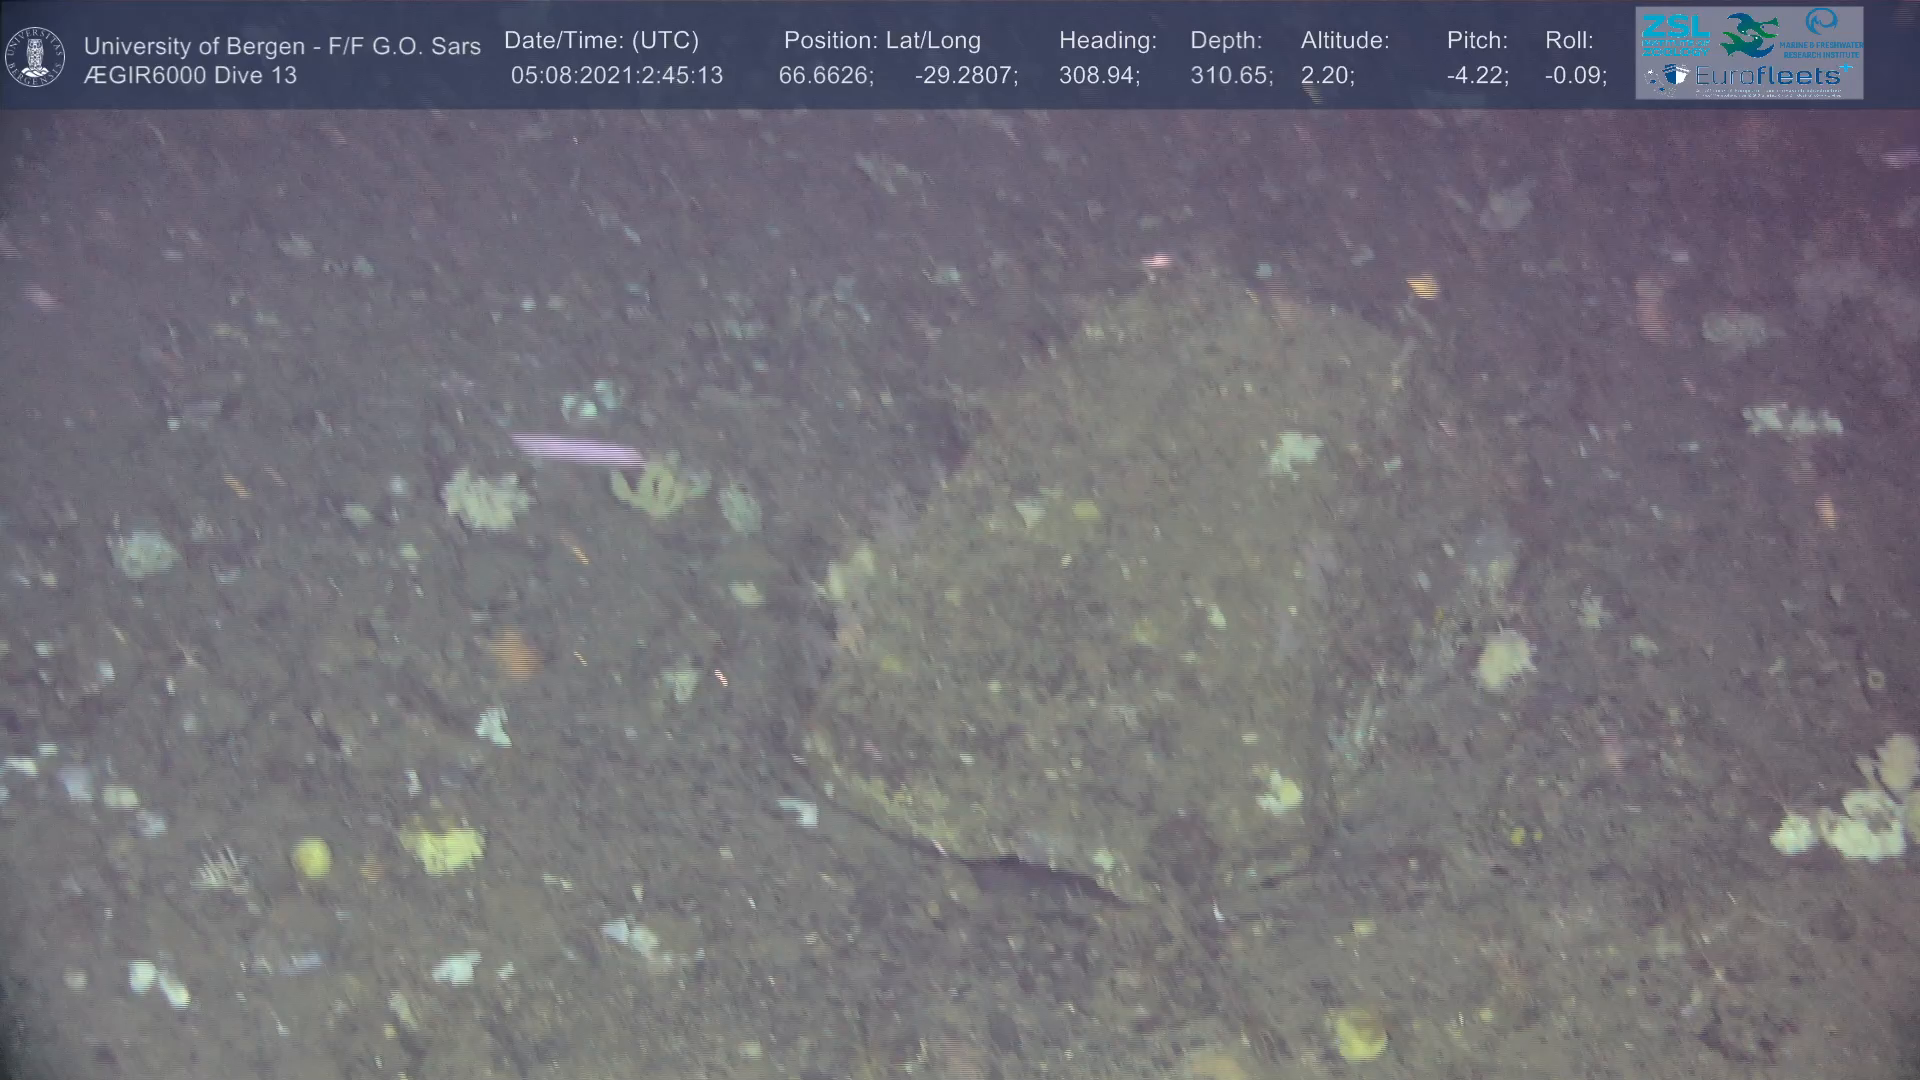Click the University of Bergen seal logo
The image size is (1920, 1080).
pos(35,57)
